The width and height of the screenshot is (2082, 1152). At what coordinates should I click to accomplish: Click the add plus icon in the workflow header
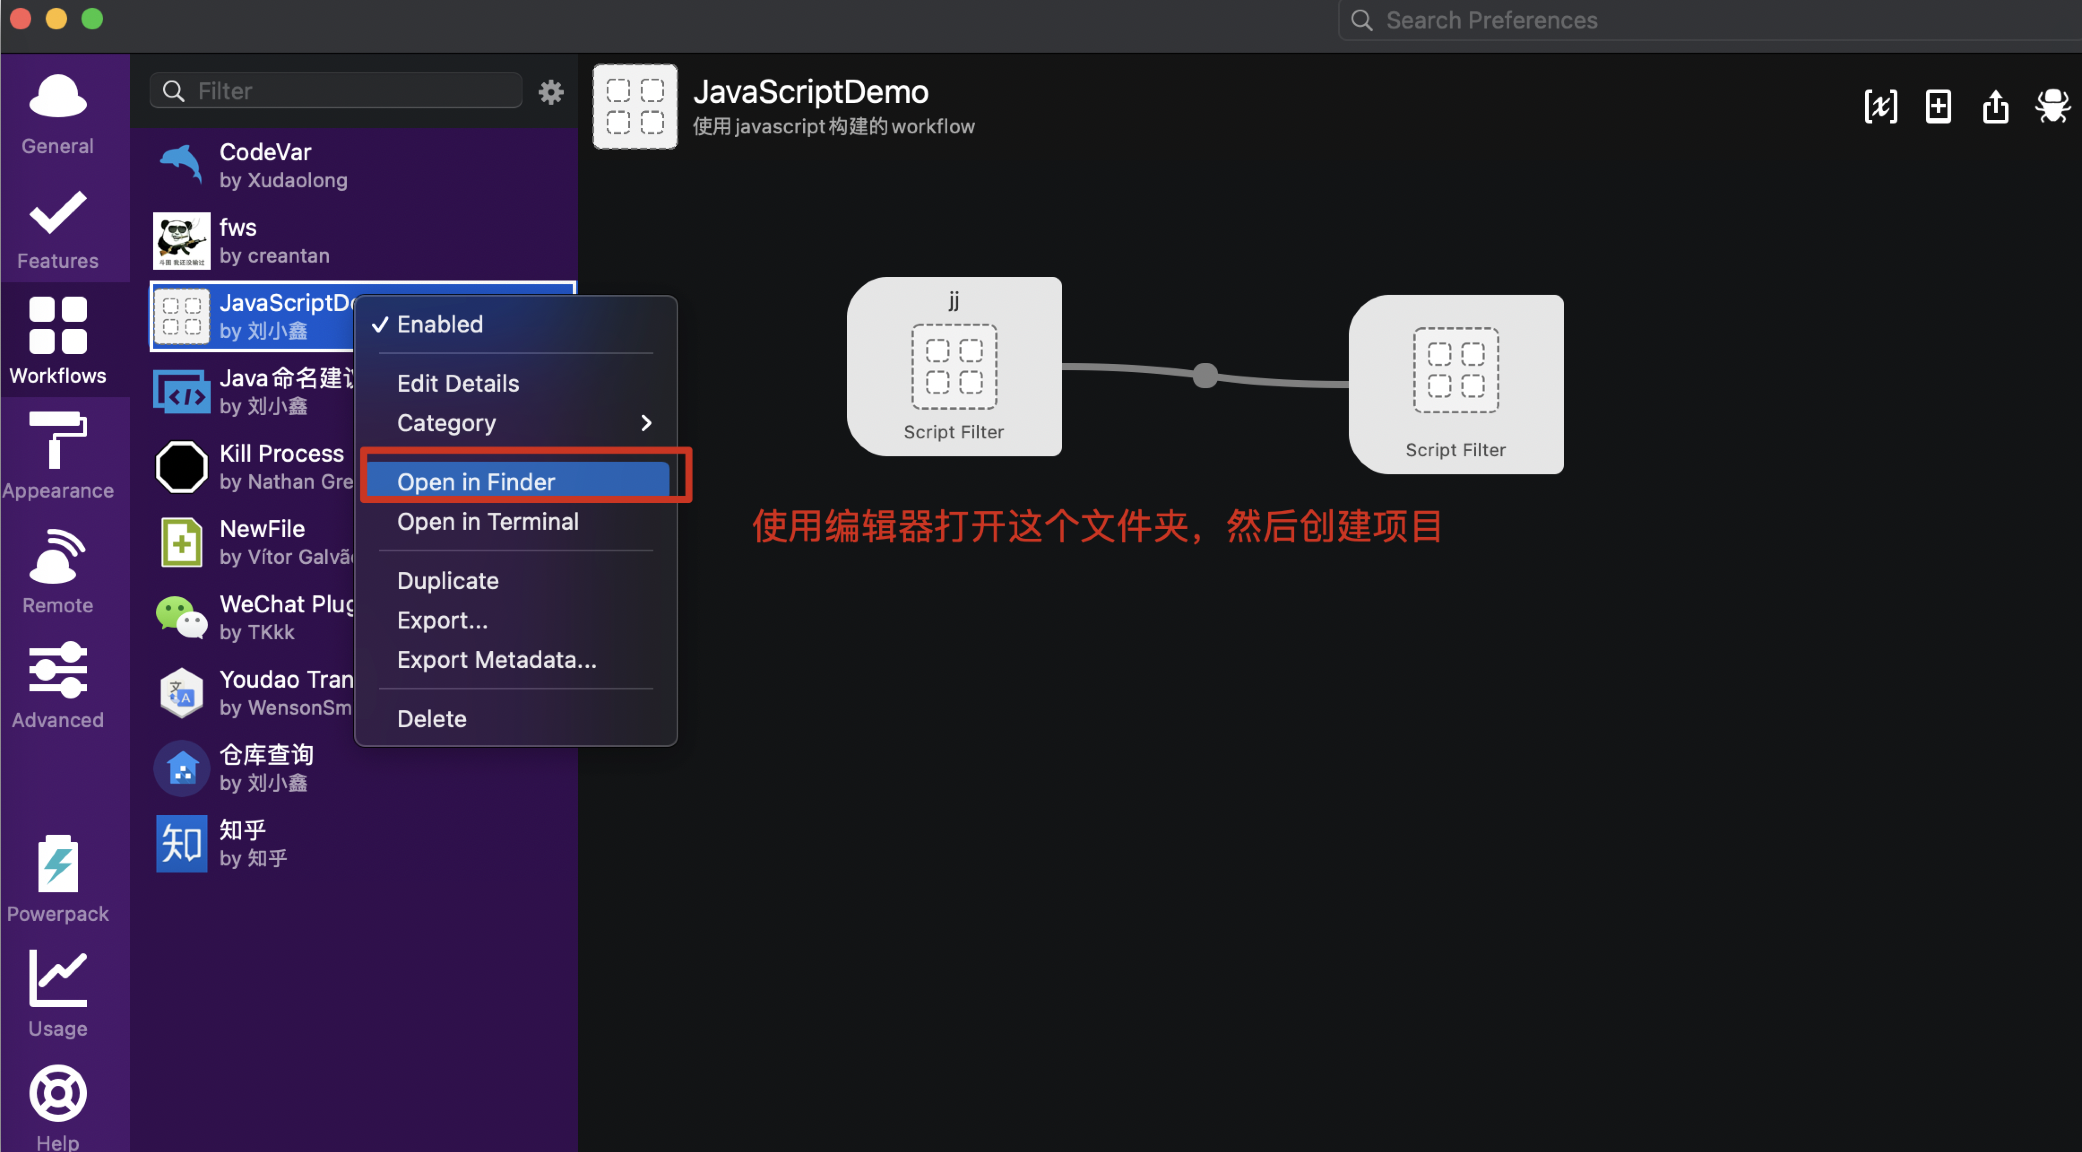pos(1938,106)
